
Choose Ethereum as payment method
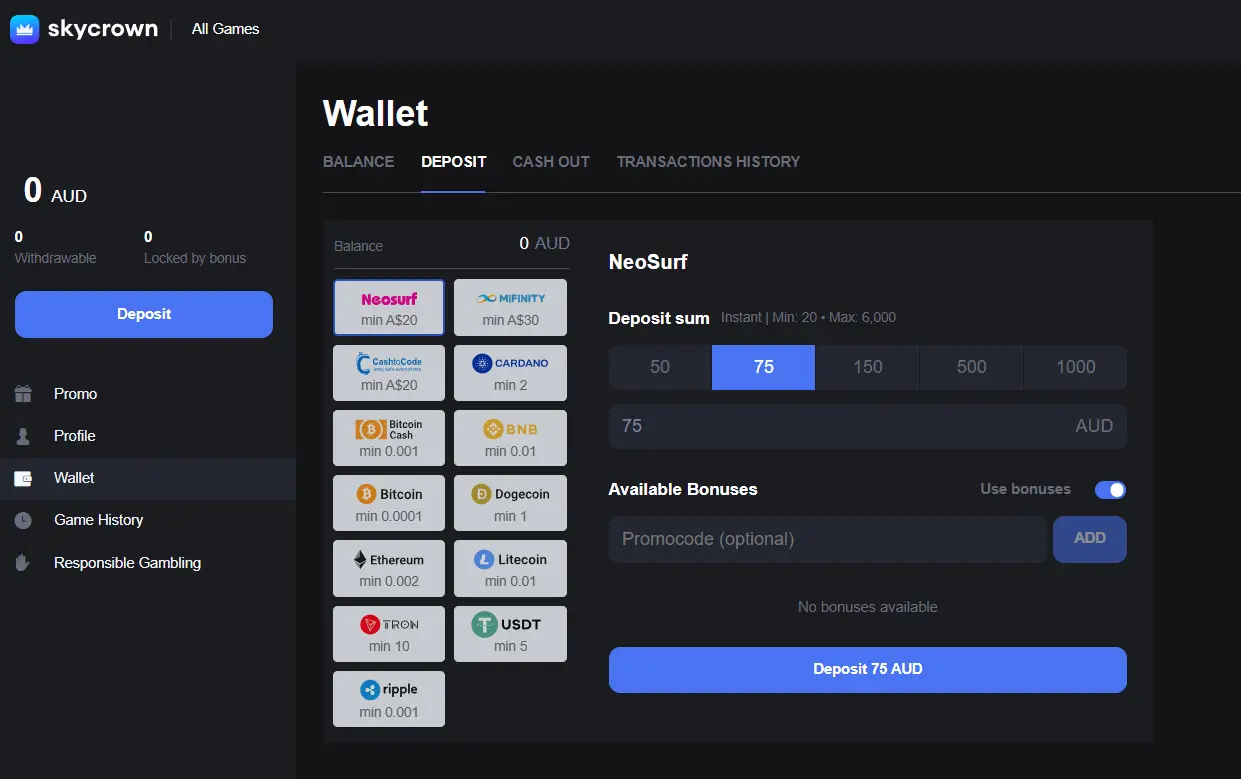tap(389, 569)
